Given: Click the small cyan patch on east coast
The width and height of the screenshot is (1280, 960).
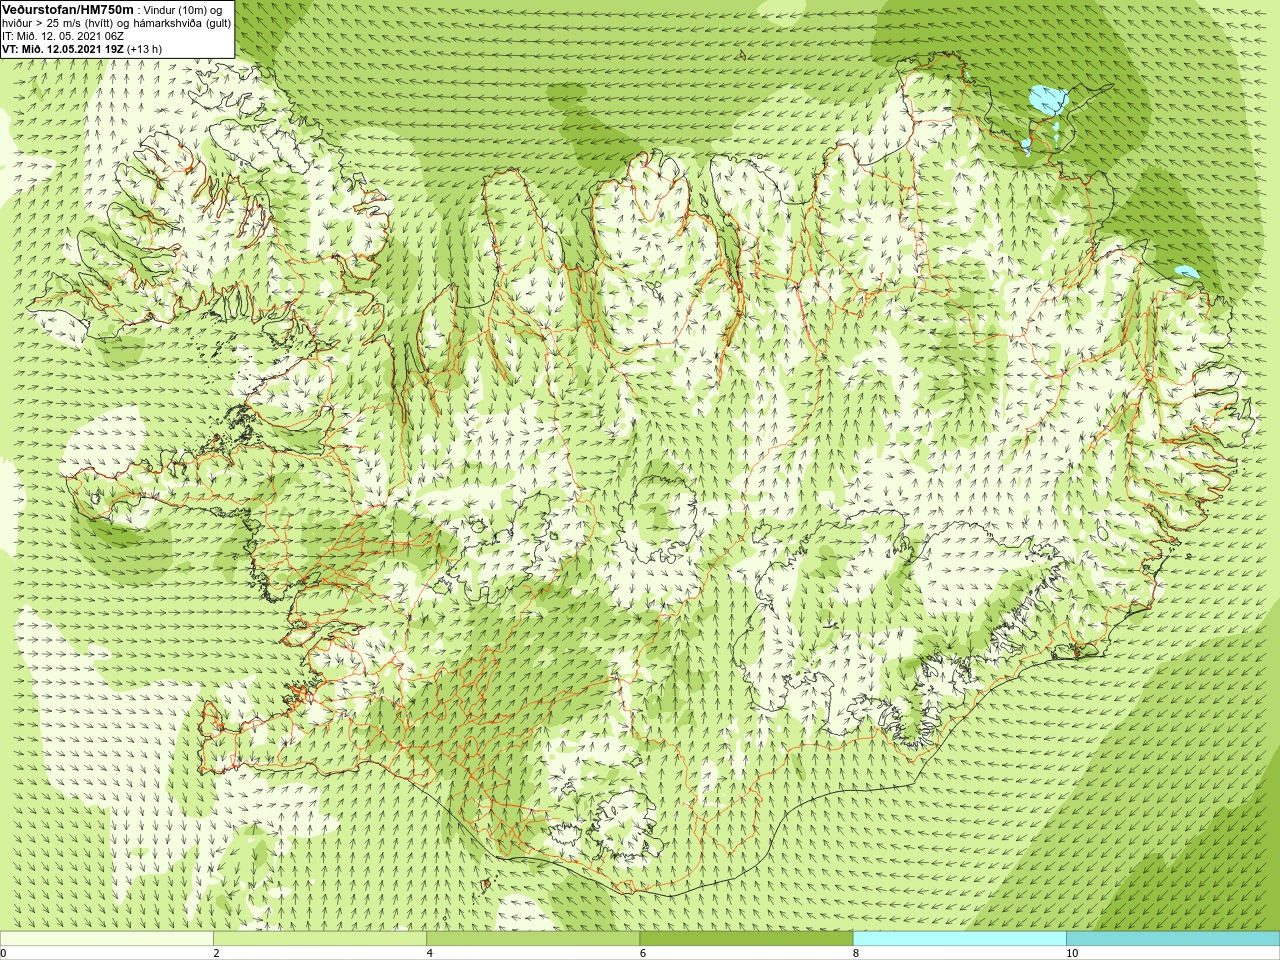Looking at the screenshot, I should click(x=1186, y=271).
